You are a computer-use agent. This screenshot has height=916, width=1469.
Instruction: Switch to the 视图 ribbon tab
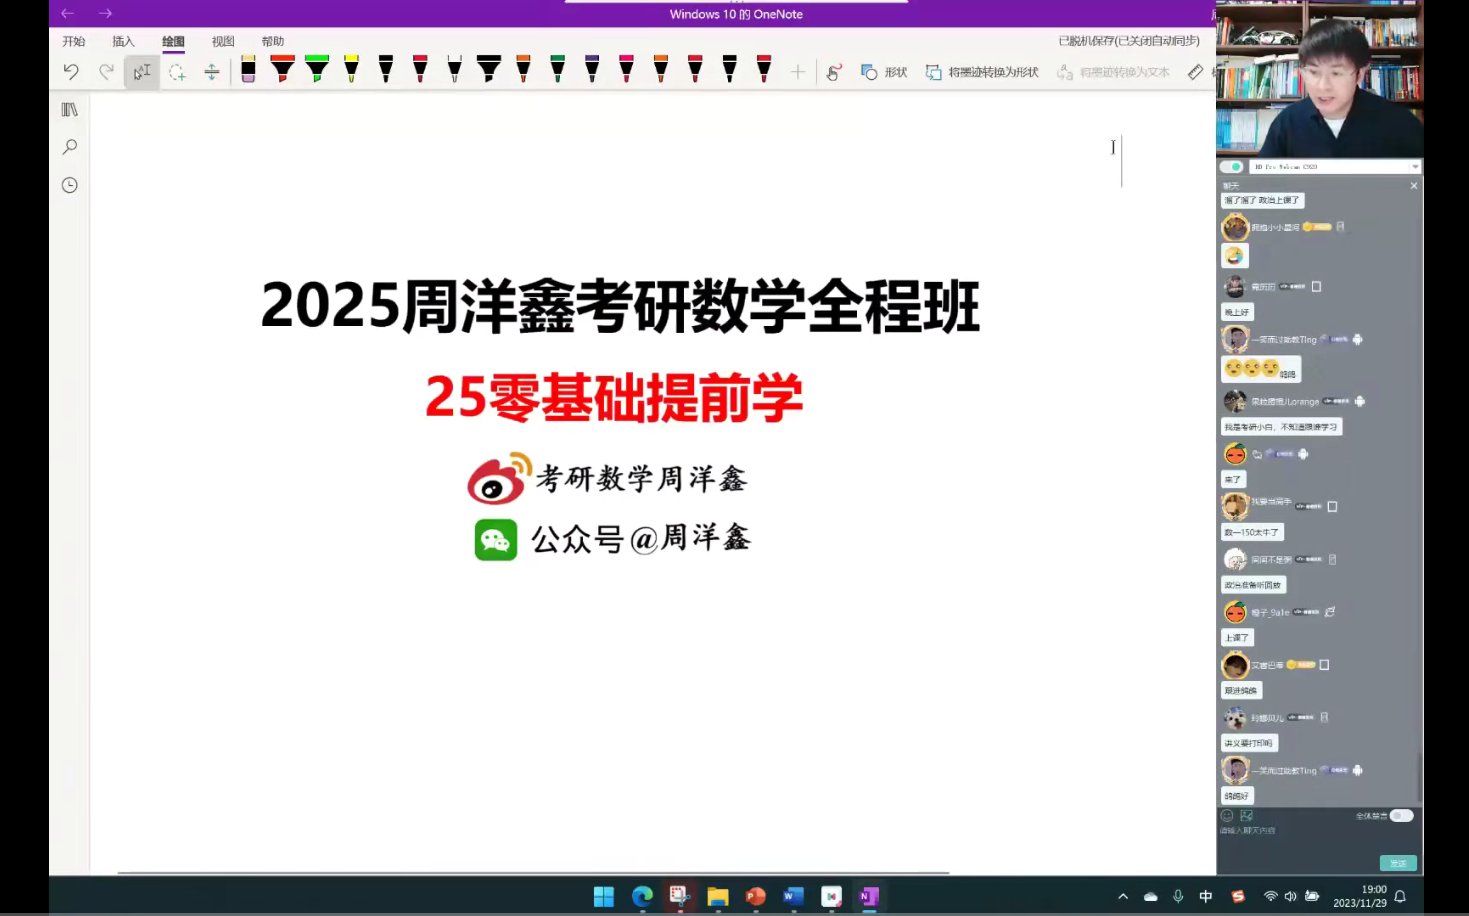click(223, 41)
